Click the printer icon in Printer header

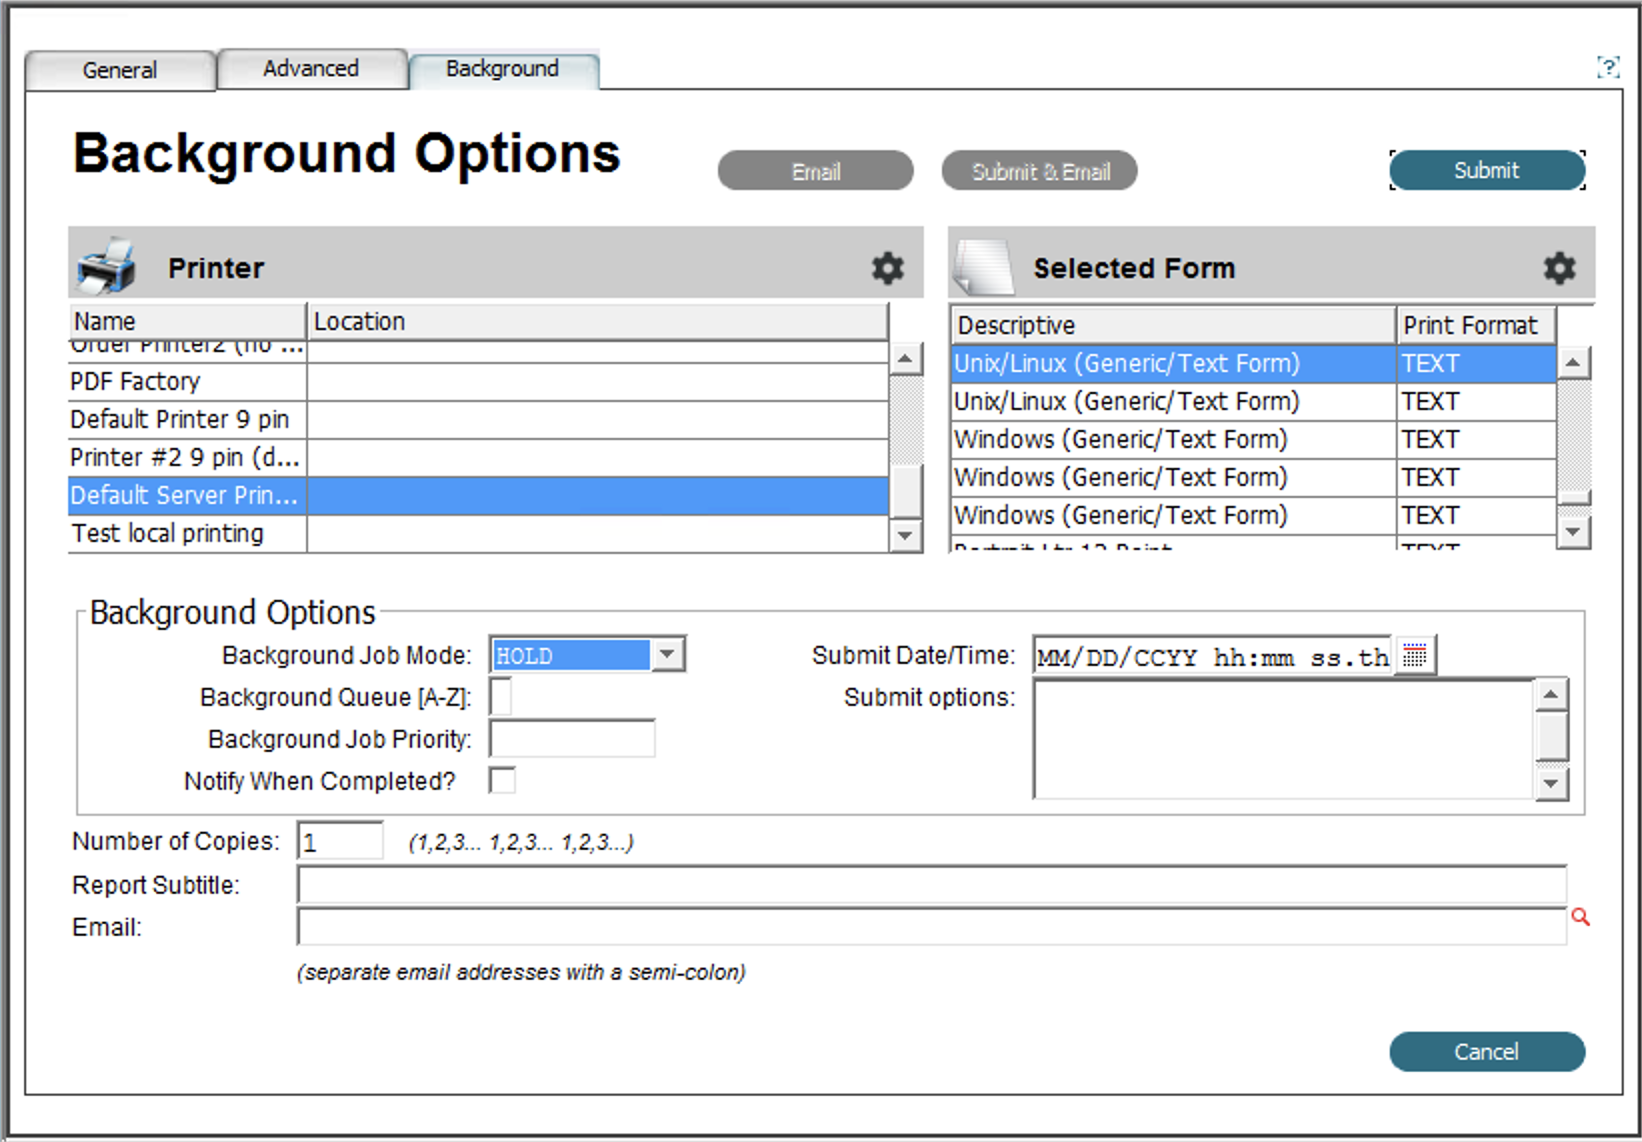click(106, 267)
